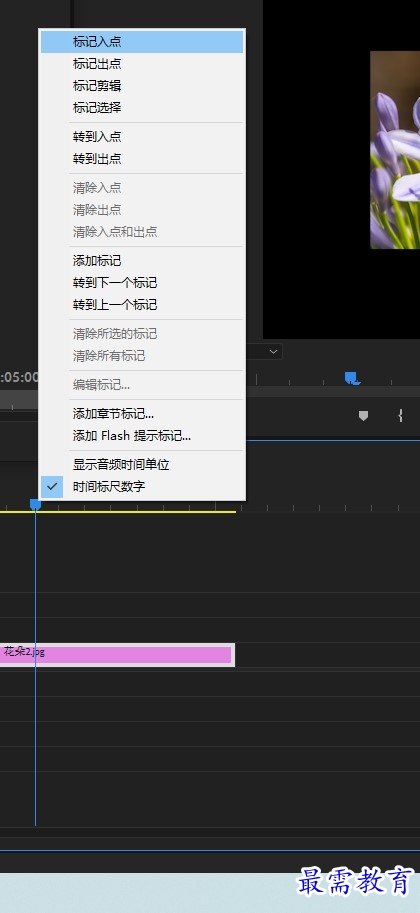Select the 花朵2.jpg clip in the timeline
This screenshot has width=420, height=913.
(x=117, y=655)
